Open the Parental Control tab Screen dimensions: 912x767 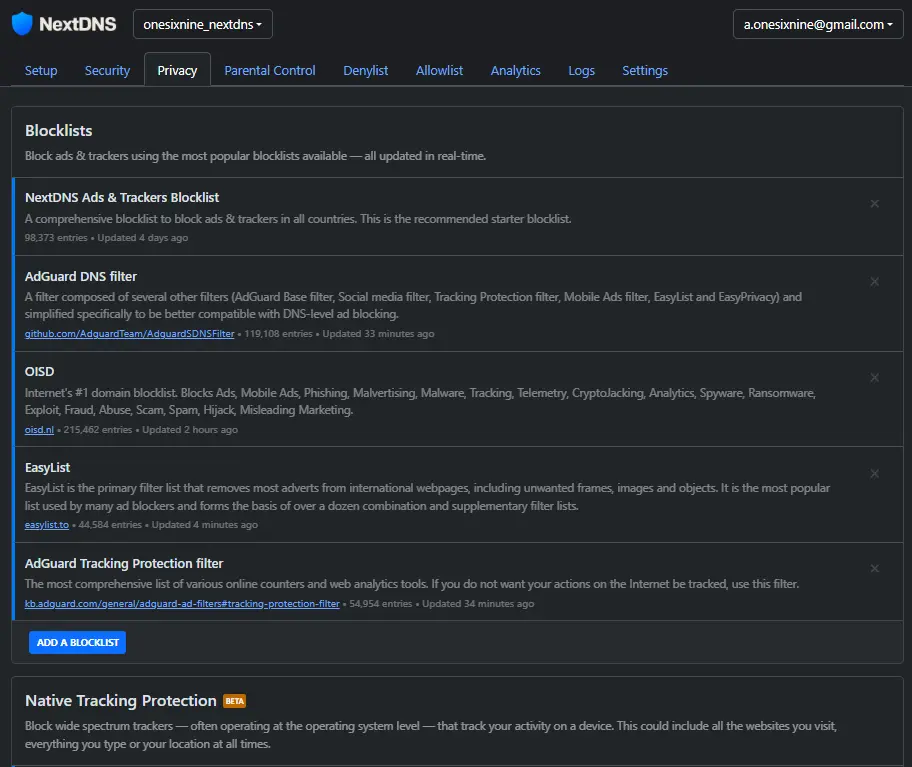click(270, 70)
